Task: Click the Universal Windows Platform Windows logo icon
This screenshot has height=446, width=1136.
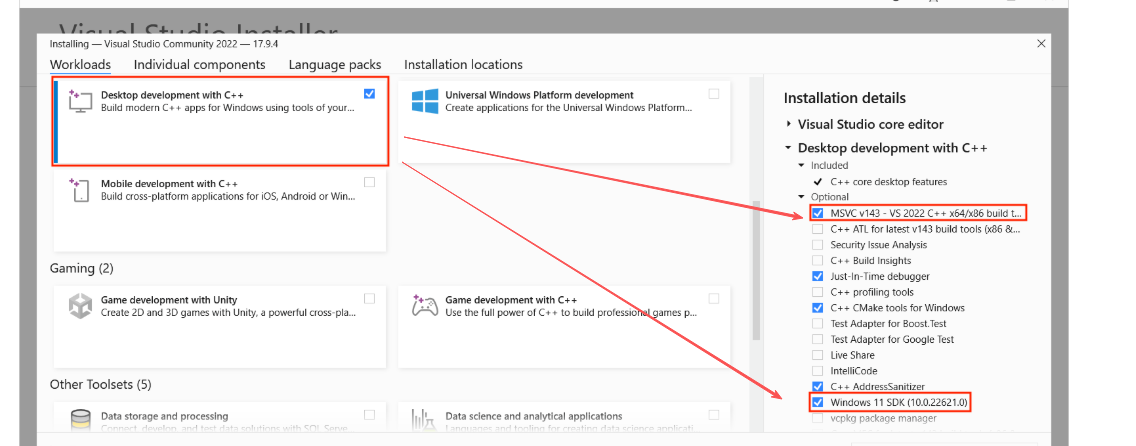Action: pyautogui.click(x=425, y=101)
